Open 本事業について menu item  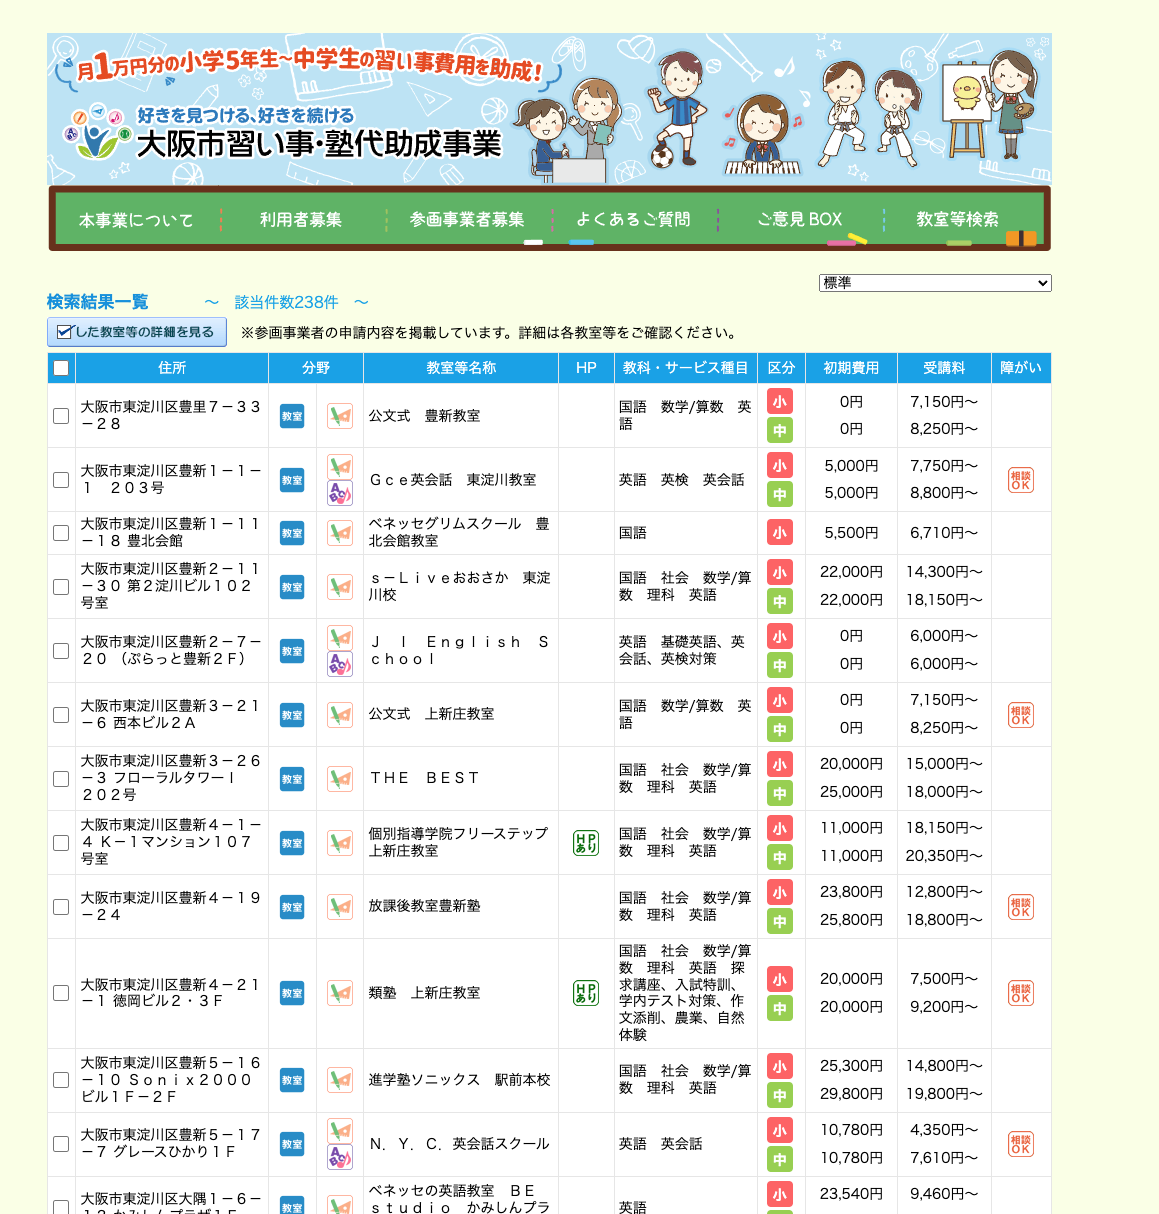click(136, 220)
